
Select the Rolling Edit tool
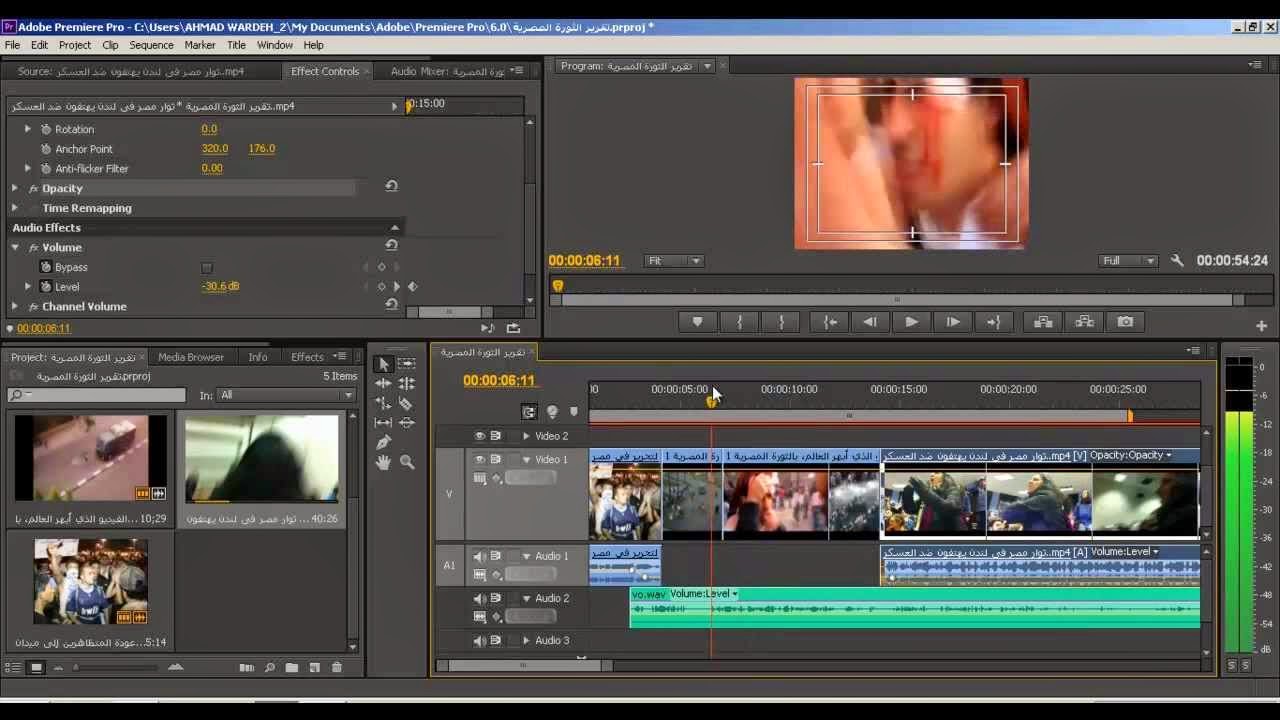point(406,384)
